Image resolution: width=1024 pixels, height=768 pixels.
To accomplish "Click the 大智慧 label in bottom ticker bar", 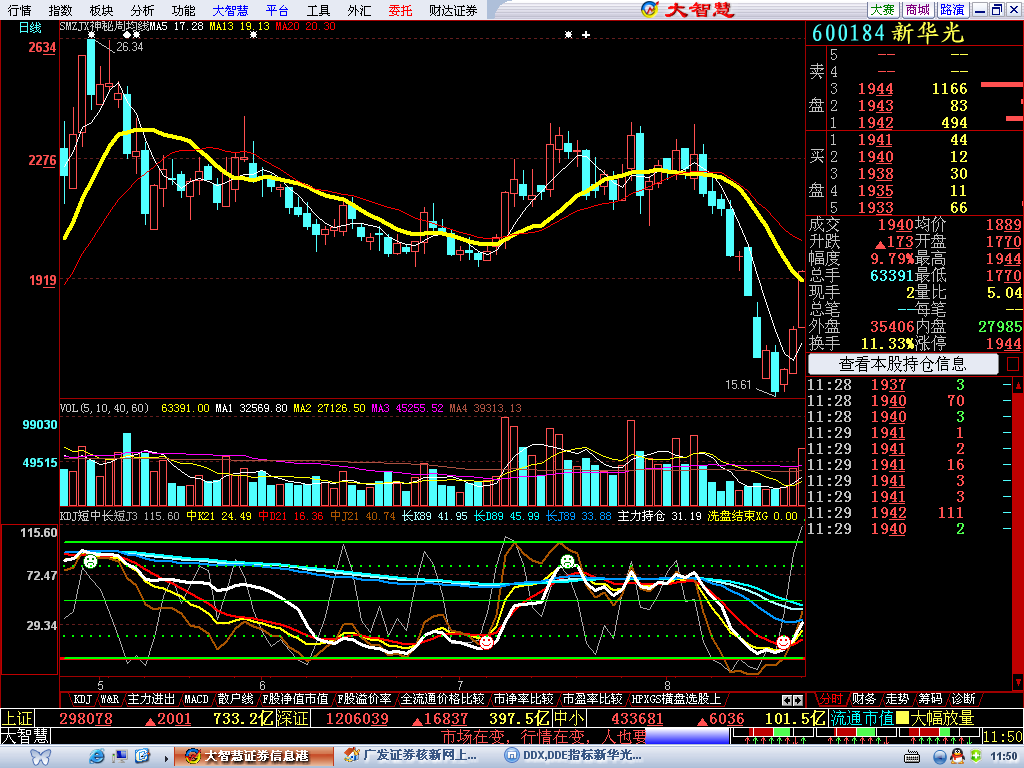I will [x=25, y=736].
